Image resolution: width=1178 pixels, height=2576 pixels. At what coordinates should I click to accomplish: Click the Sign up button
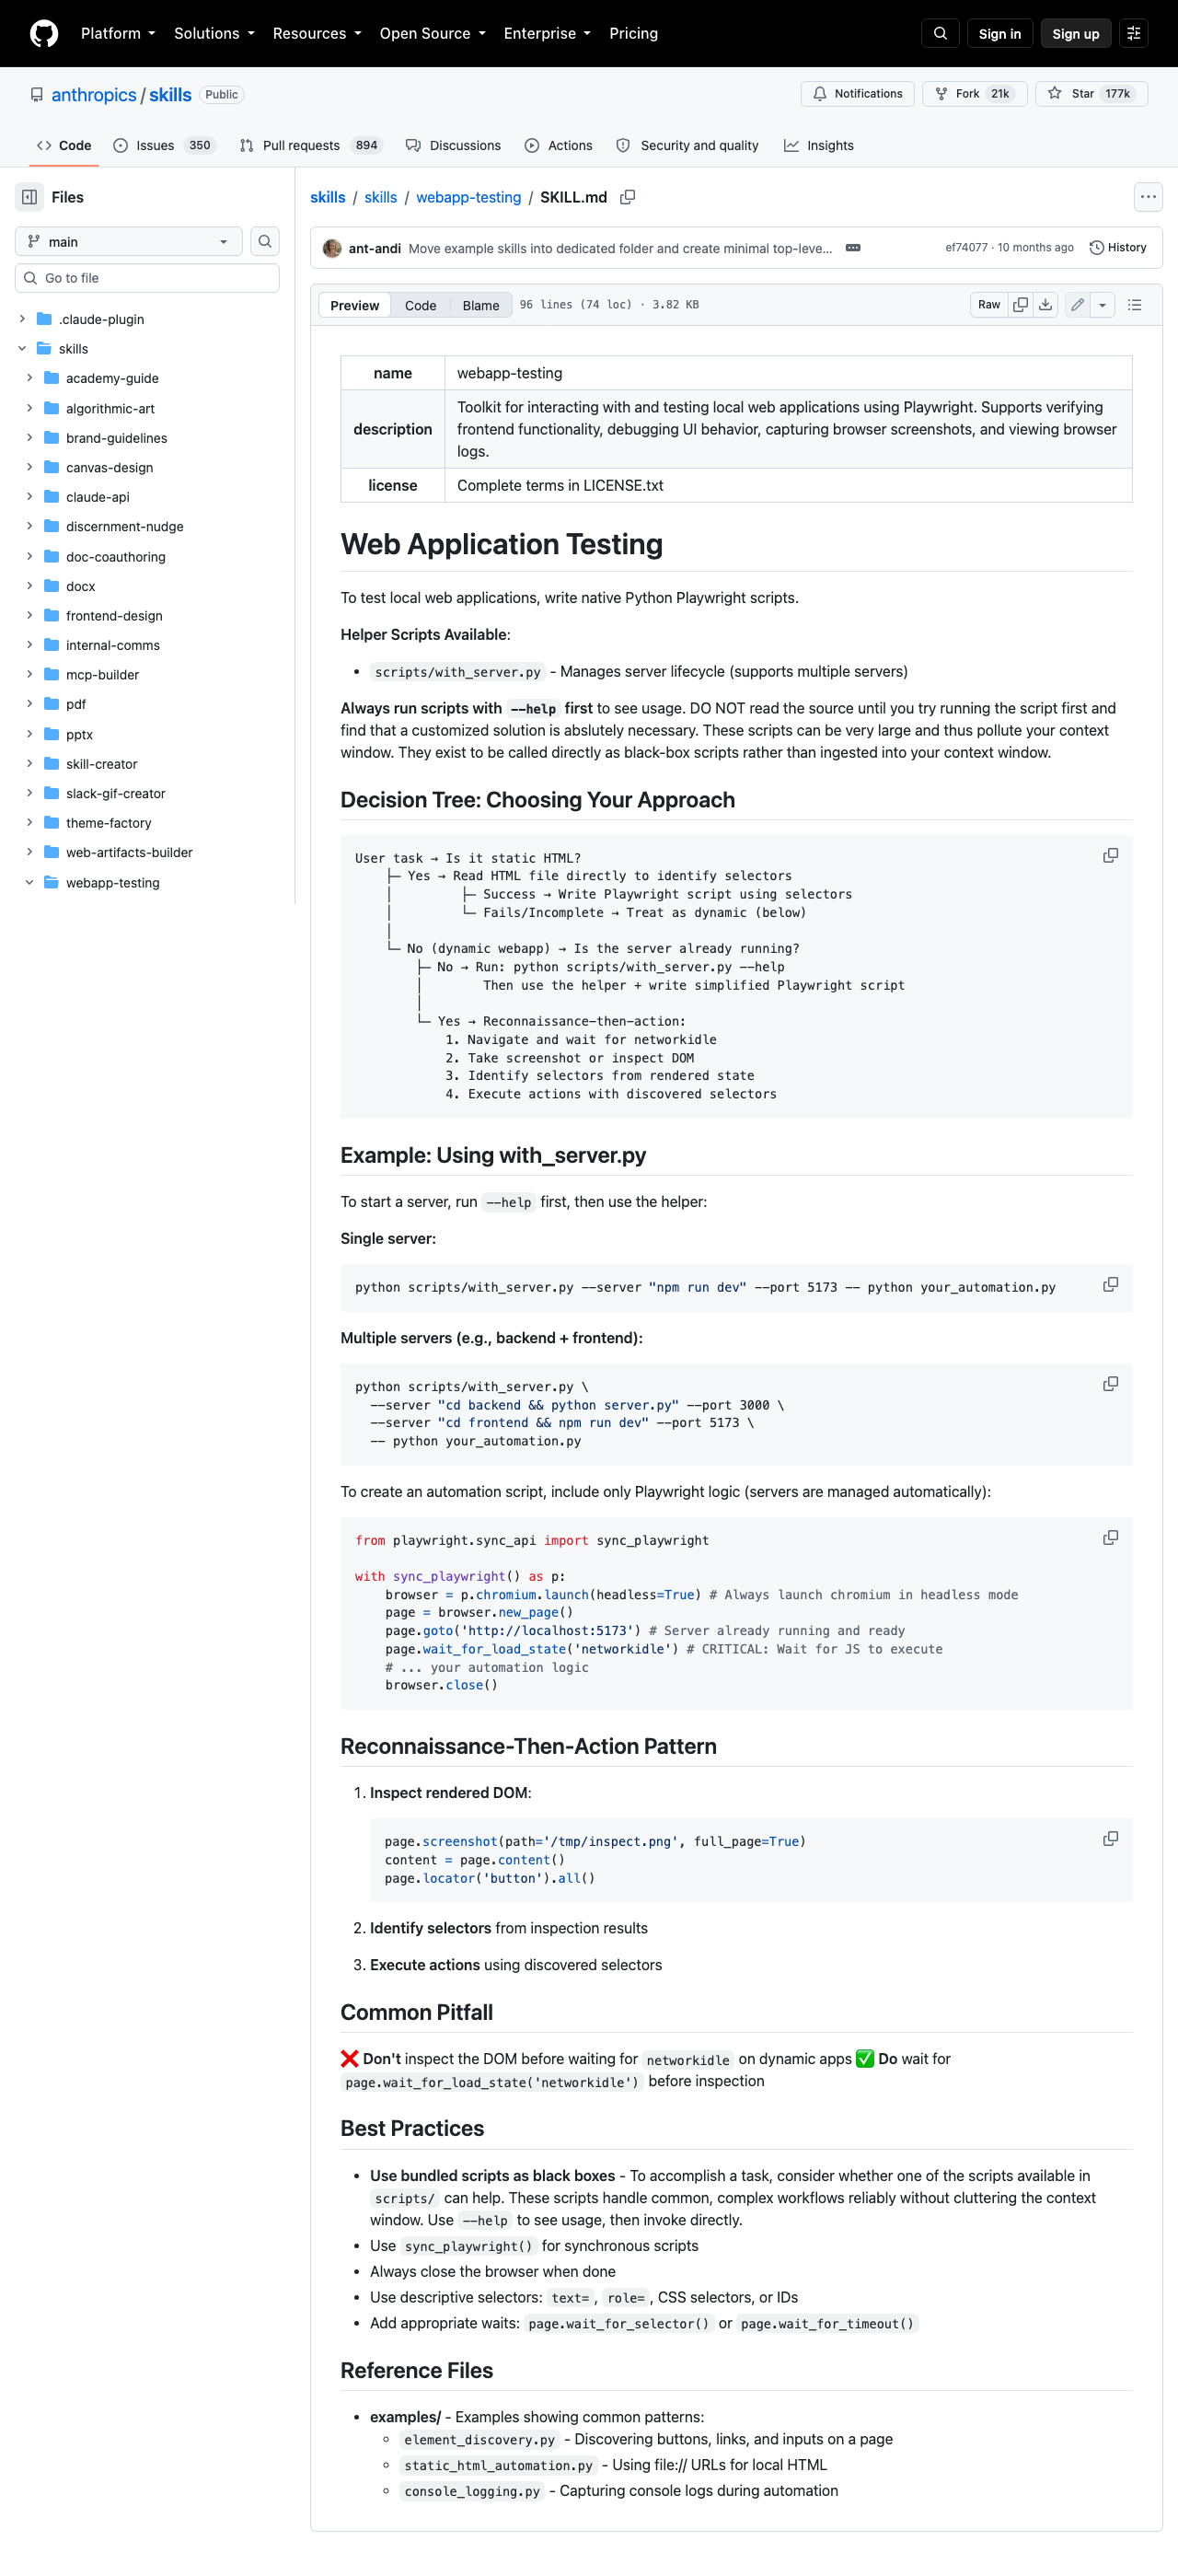tap(1076, 34)
